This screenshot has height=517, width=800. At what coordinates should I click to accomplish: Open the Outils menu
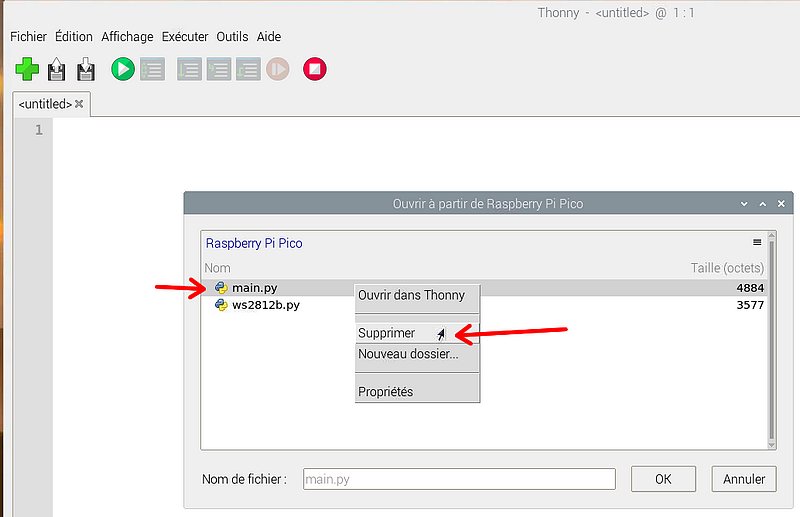click(232, 37)
